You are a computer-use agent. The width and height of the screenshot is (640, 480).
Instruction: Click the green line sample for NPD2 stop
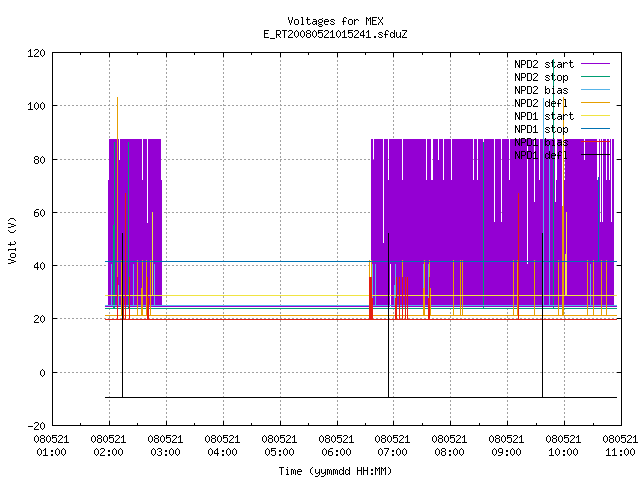596,77
